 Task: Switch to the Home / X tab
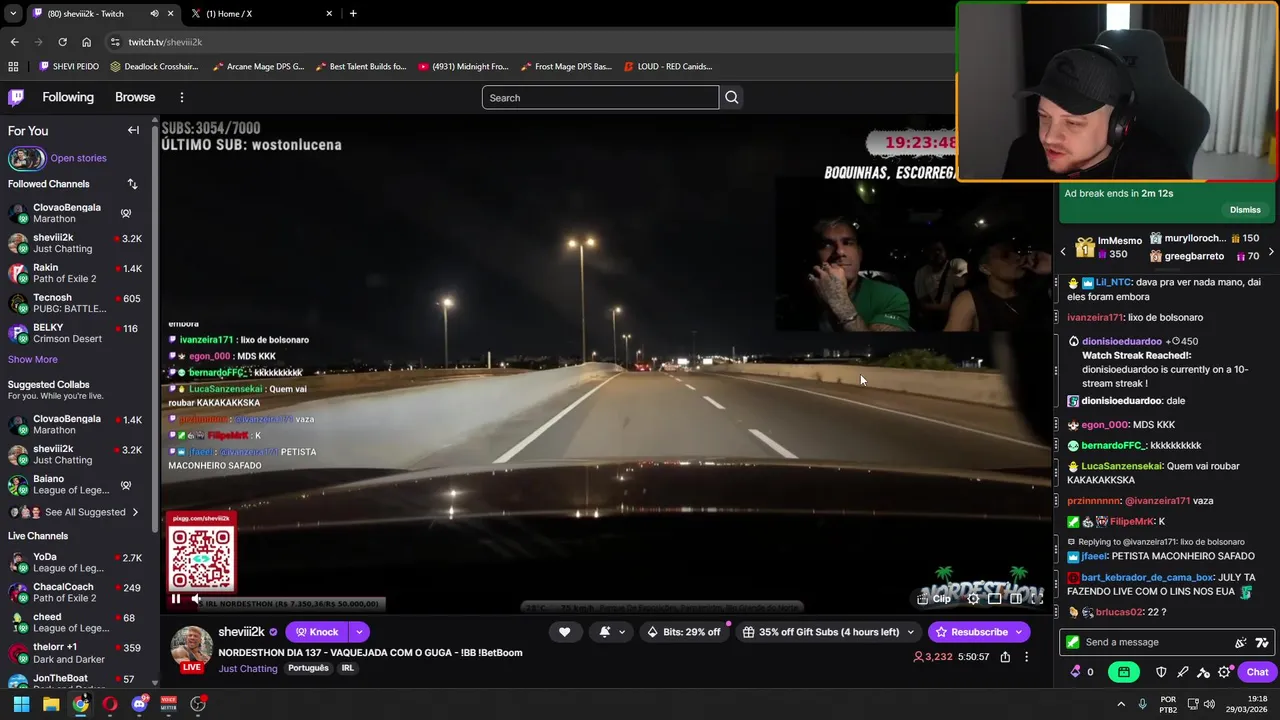click(260, 14)
